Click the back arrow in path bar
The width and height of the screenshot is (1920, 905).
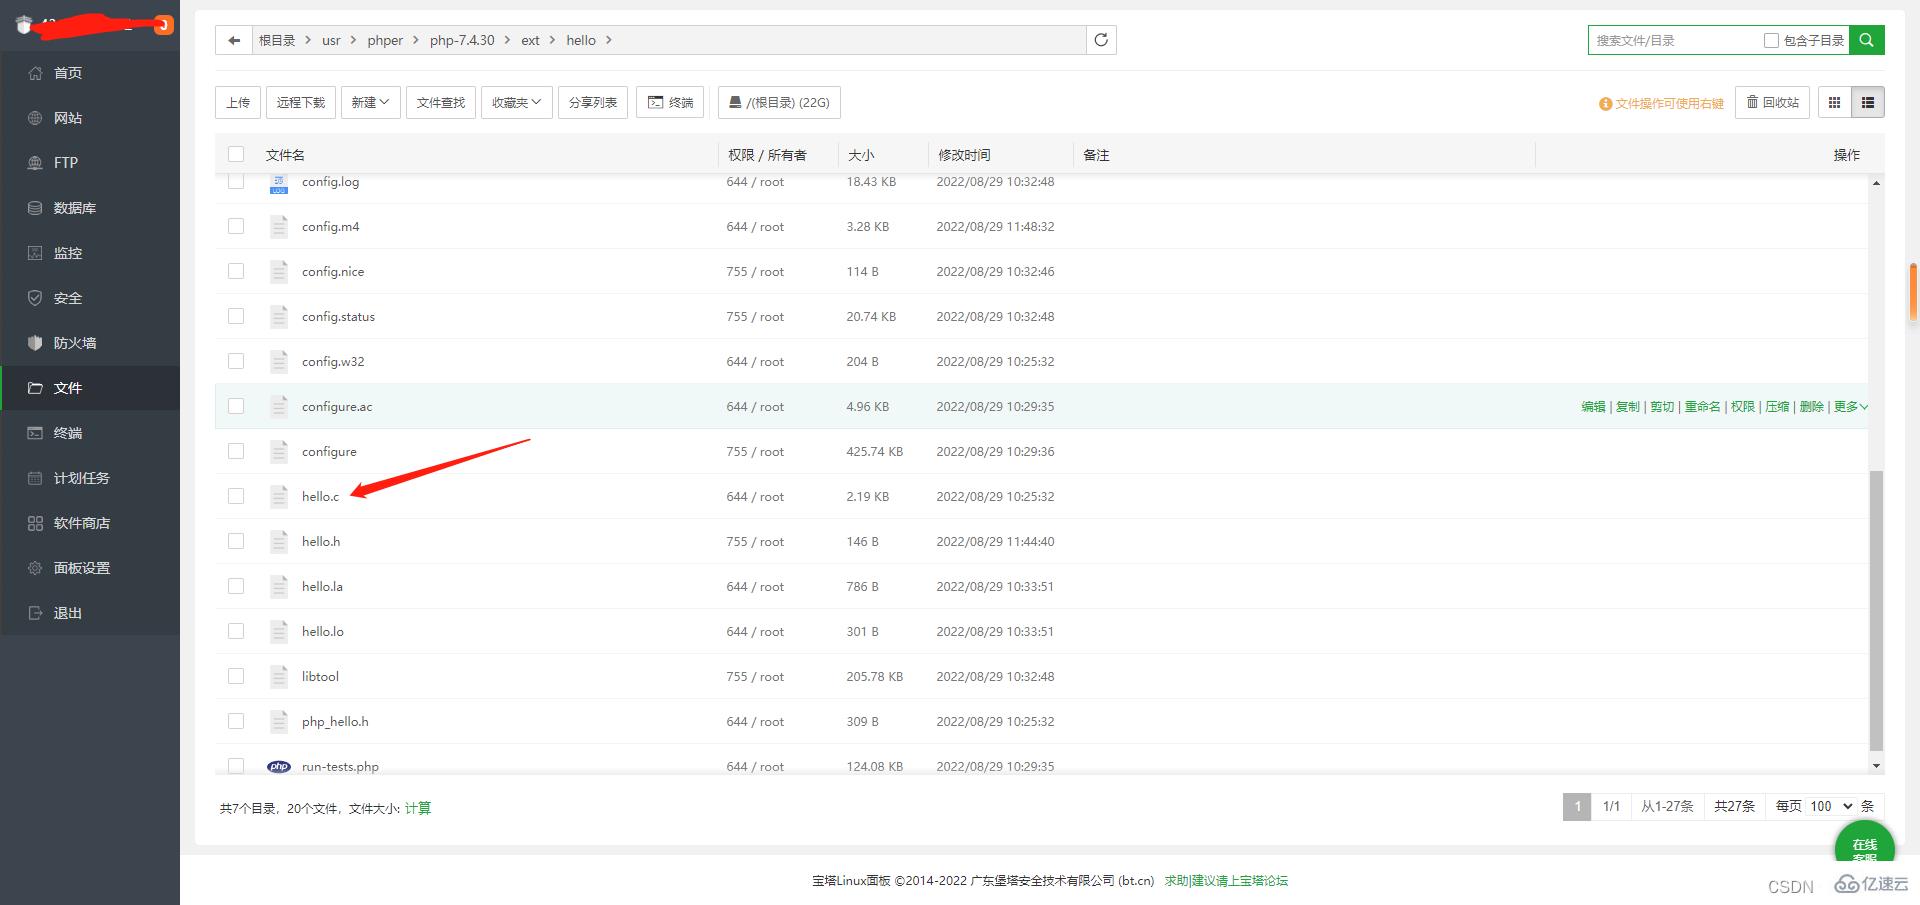pyautogui.click(x=233, y=40)
